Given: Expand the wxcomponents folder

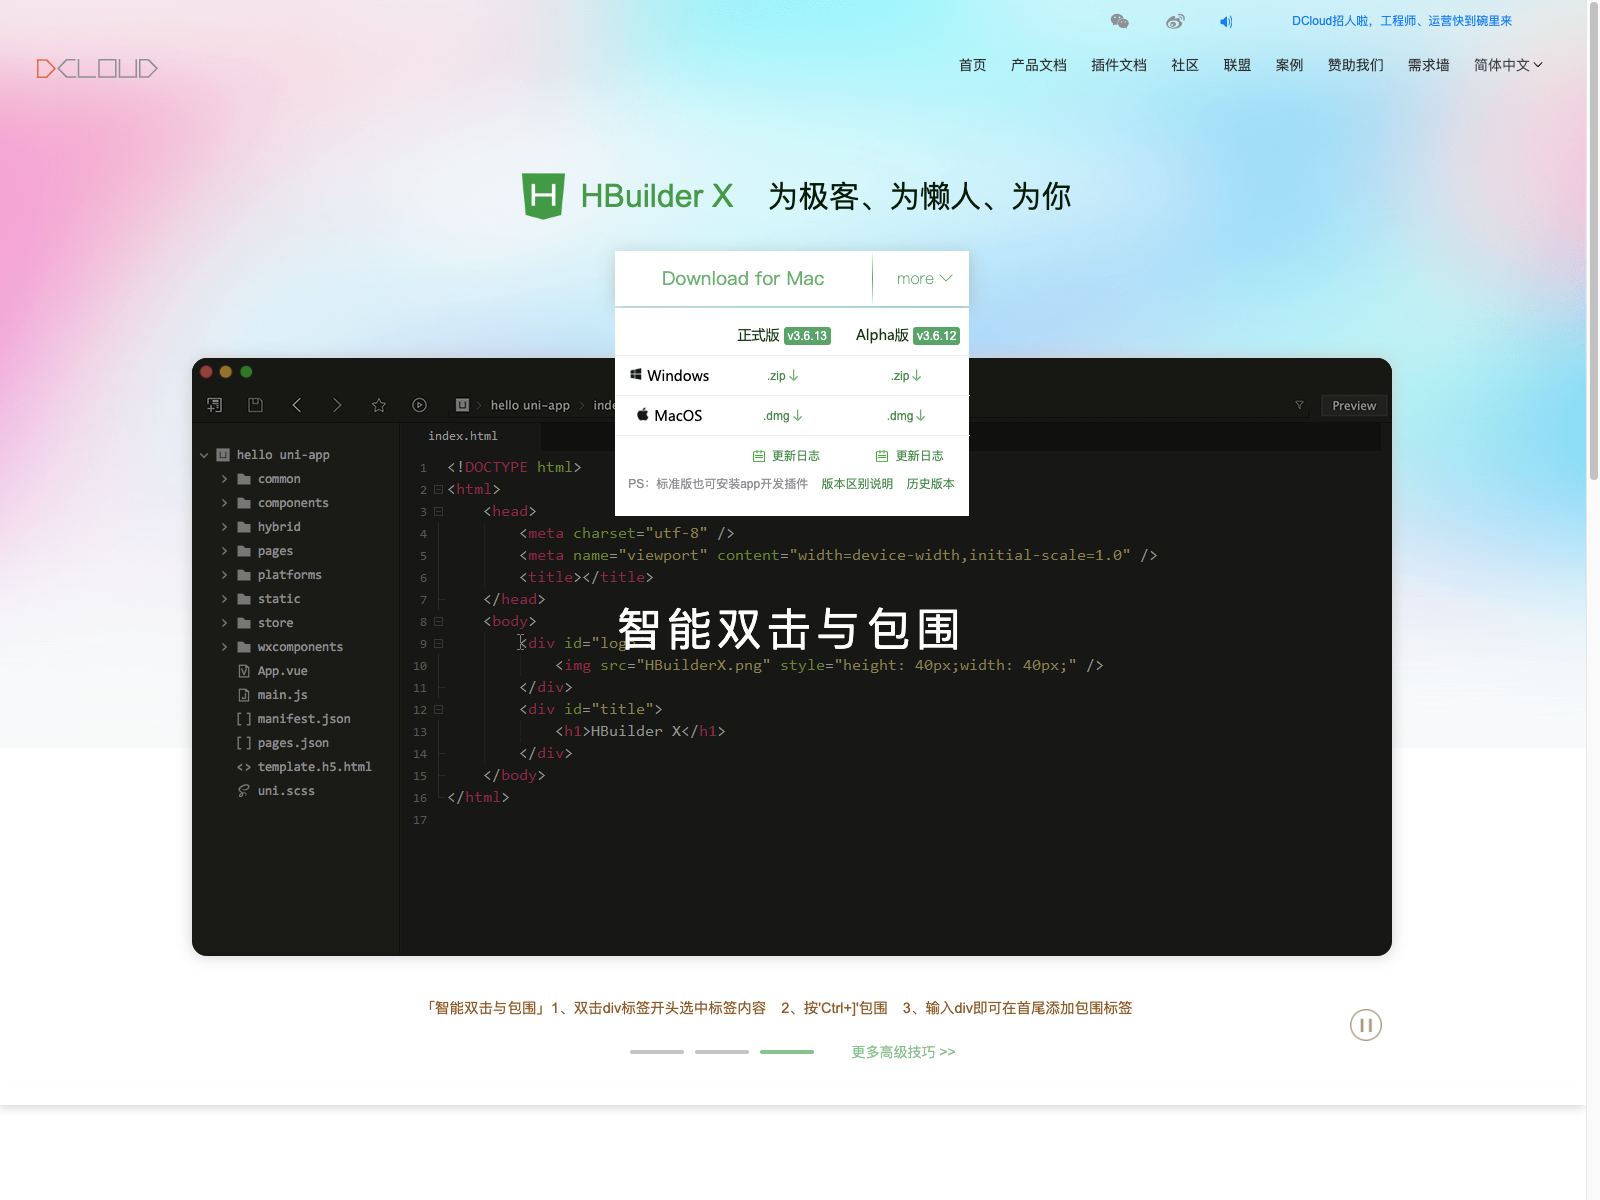Looking at the screenshot, I should (x=224, y=647).
